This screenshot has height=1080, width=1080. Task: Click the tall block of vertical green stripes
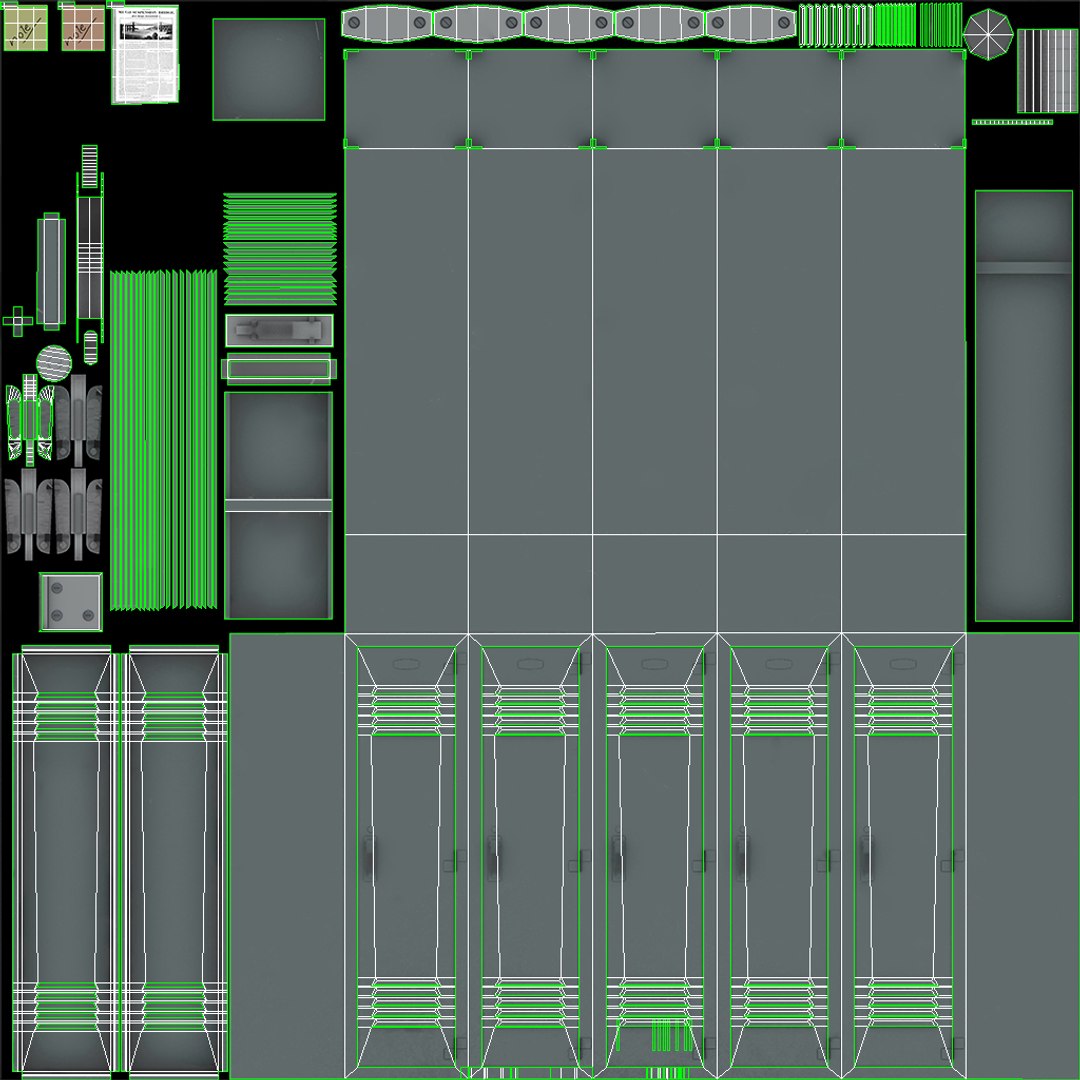click(x=163, y=440)
